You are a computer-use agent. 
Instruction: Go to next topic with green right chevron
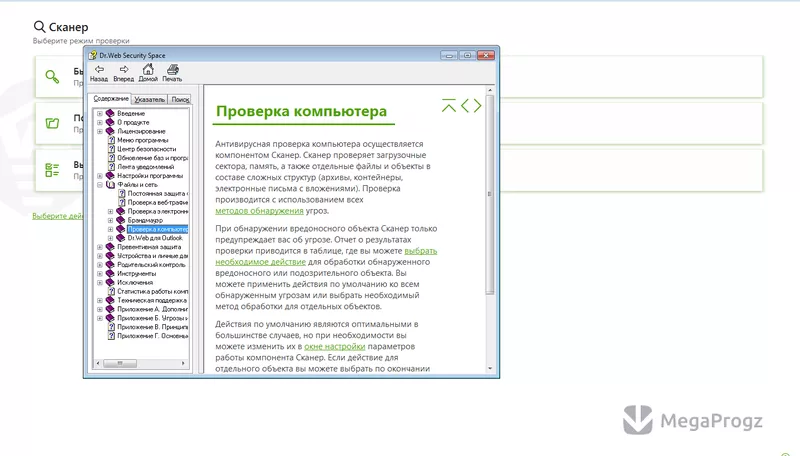coord(478,105)
